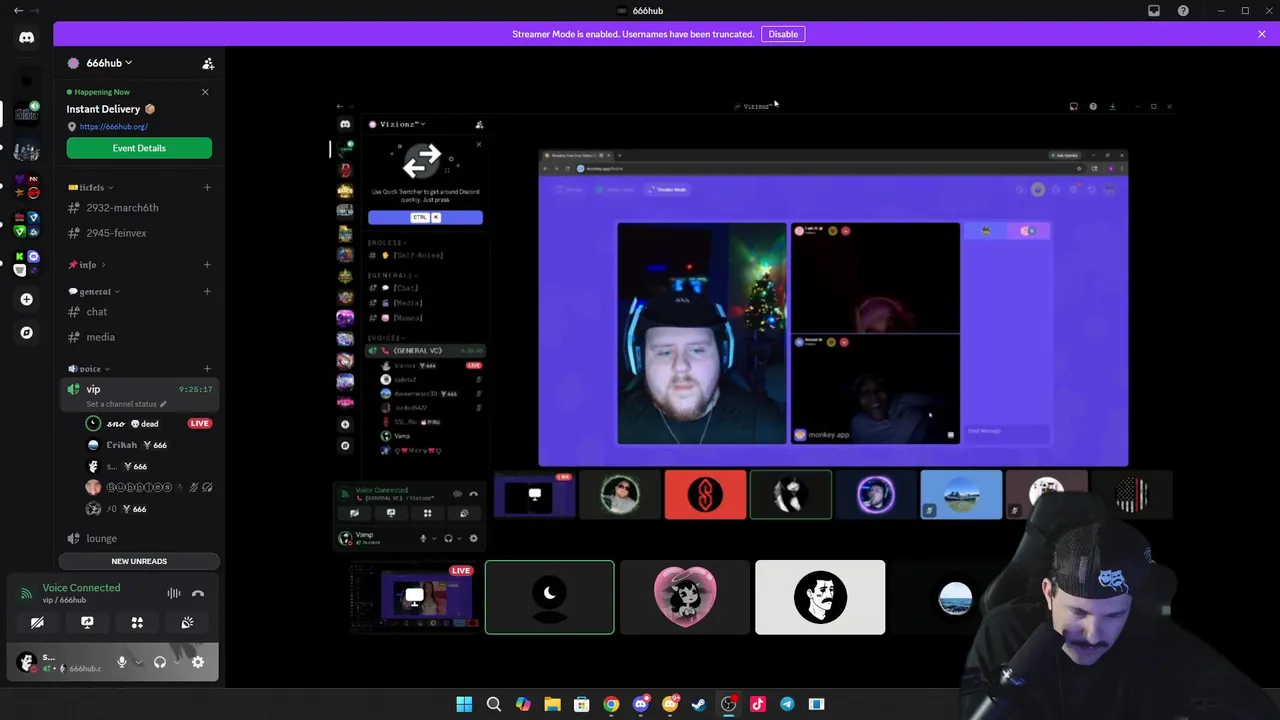
Task: Click 9:25:17 call timer on vip
Action: (x=195, y=389)
